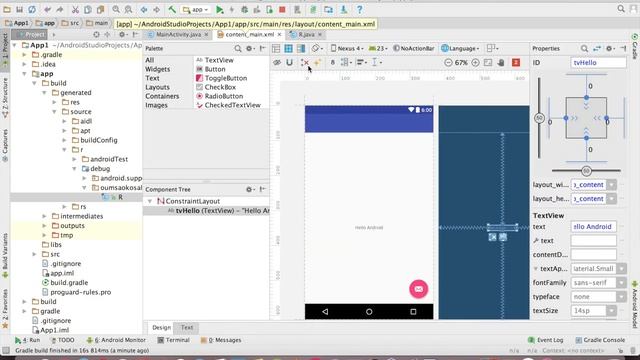Screen dimensions: 640x360
Task: Click the Zoom Out minus icon
Action: 448,62
